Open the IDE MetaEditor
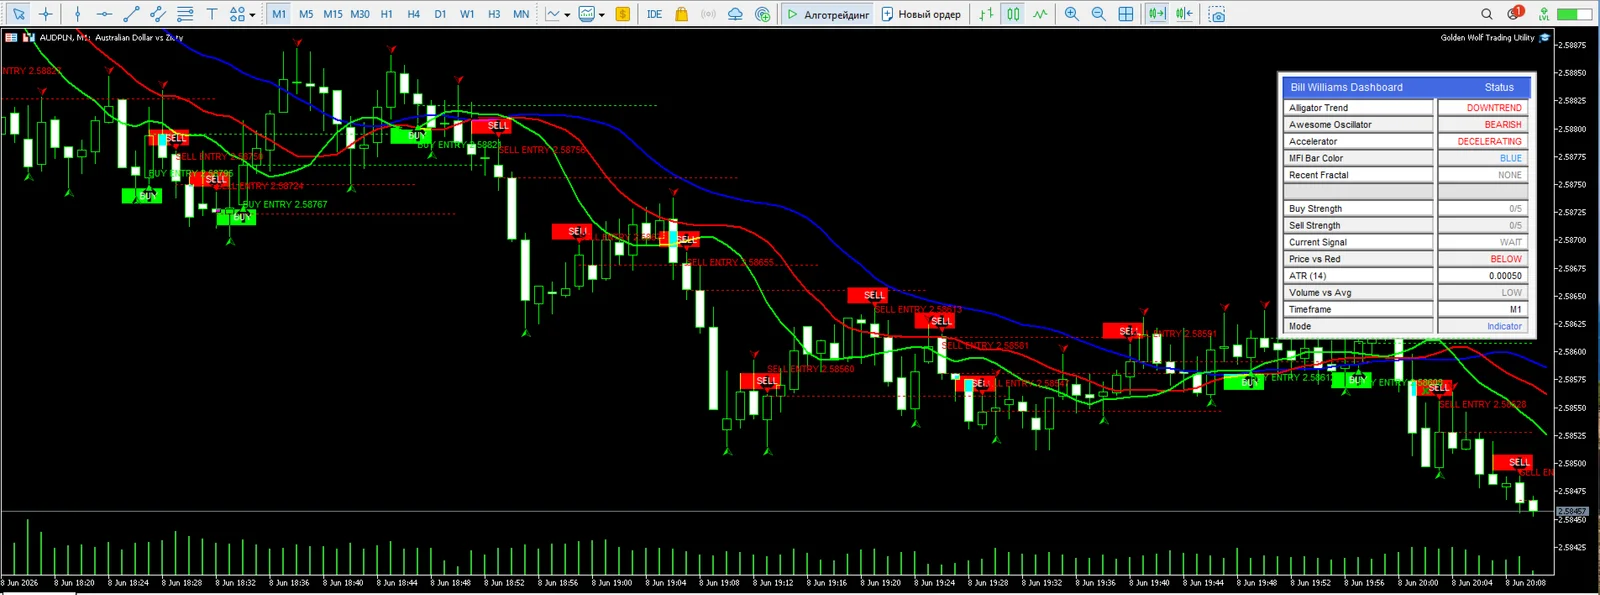 [x=654, y=14]
